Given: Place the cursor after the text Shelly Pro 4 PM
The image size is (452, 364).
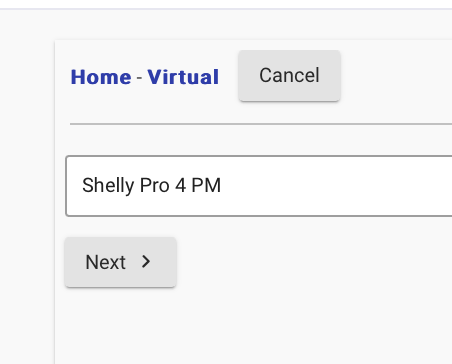Looking at the screenshot, I should tap(223, 185).
